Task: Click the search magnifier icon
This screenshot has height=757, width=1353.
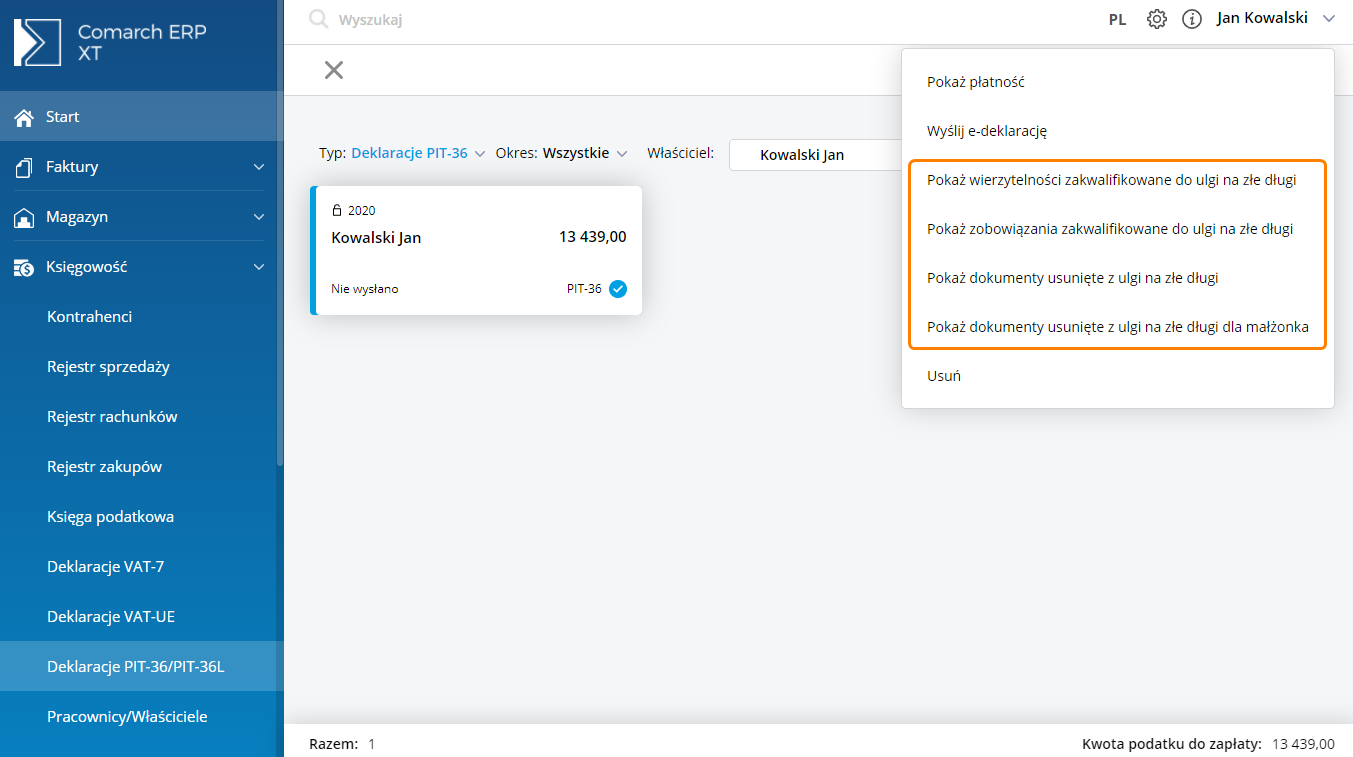Action: click(318, 19)
